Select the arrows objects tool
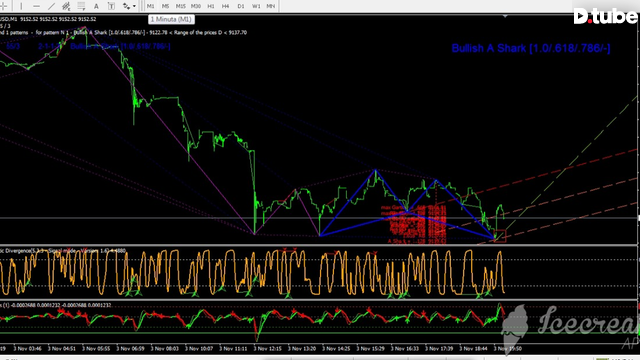Image resolution: width=640 pixels, height=360 pixels. point(127,6)
